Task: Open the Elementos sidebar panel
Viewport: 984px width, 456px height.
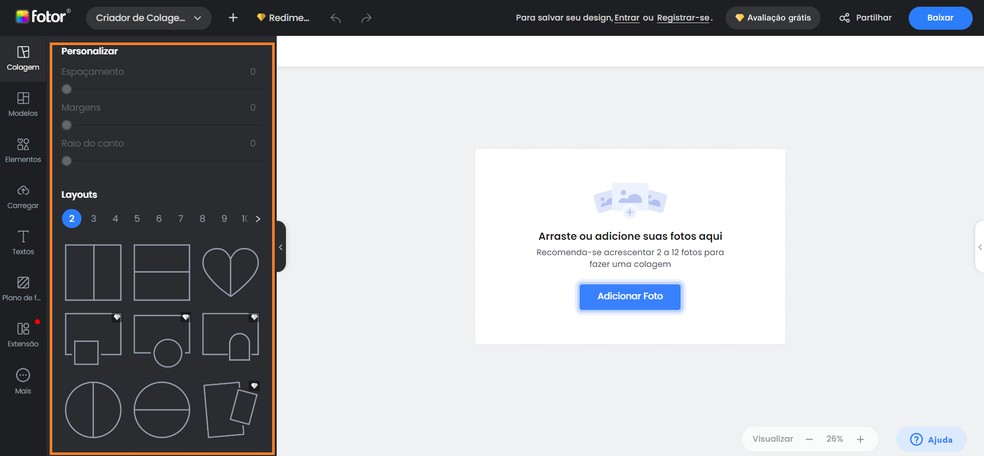Action: coord(23,151)
